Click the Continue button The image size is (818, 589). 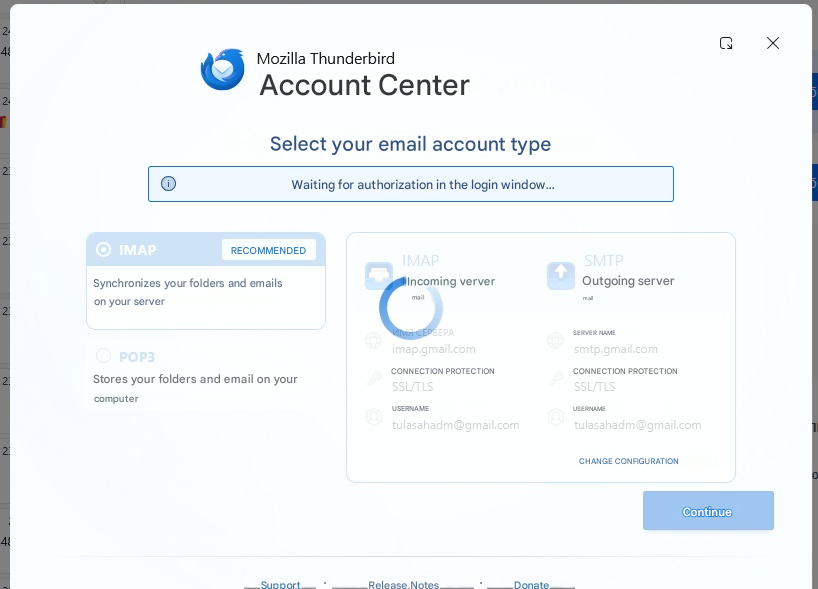[x=708, y=511]
